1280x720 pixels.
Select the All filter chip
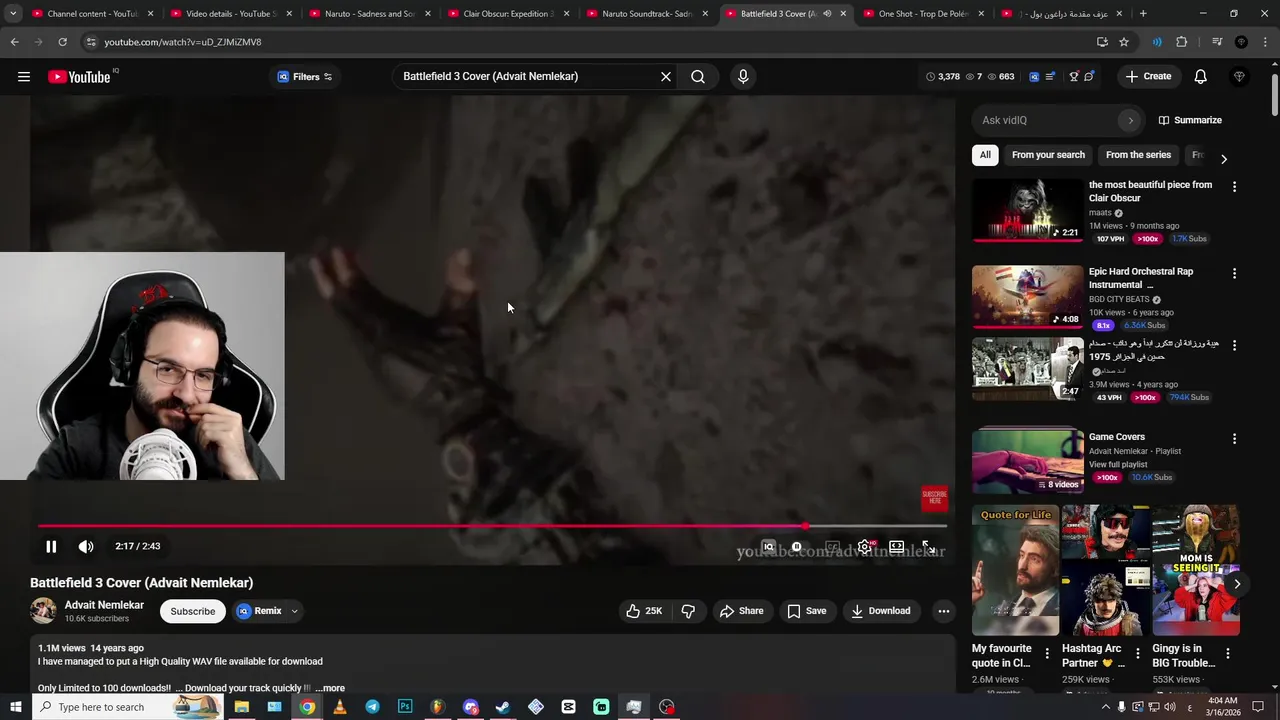coord(985,155)
